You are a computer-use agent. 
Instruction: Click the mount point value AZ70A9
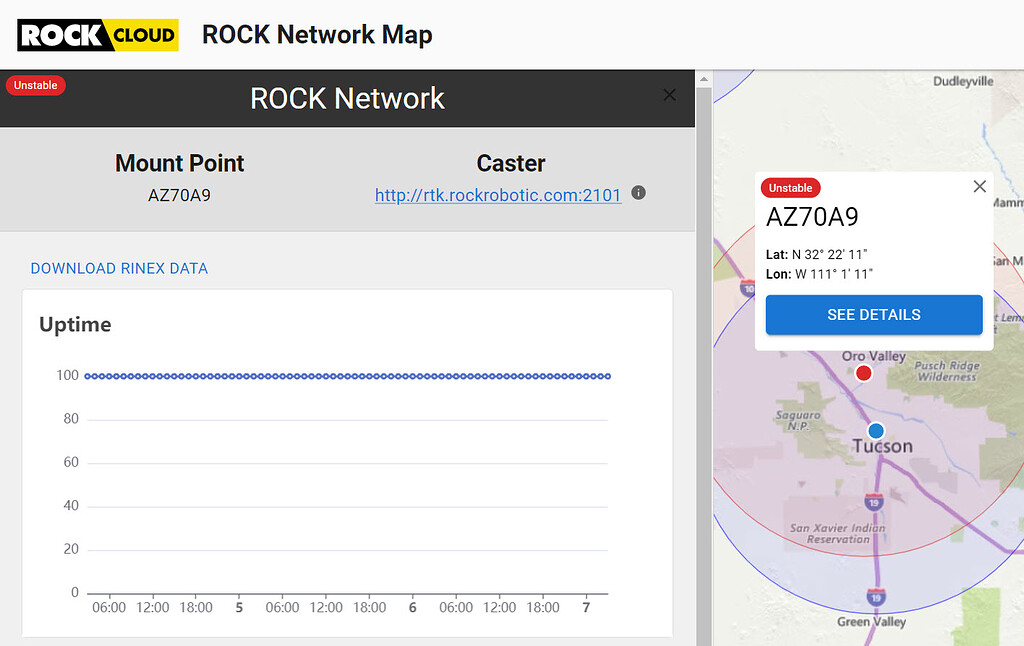coord(180,195)
